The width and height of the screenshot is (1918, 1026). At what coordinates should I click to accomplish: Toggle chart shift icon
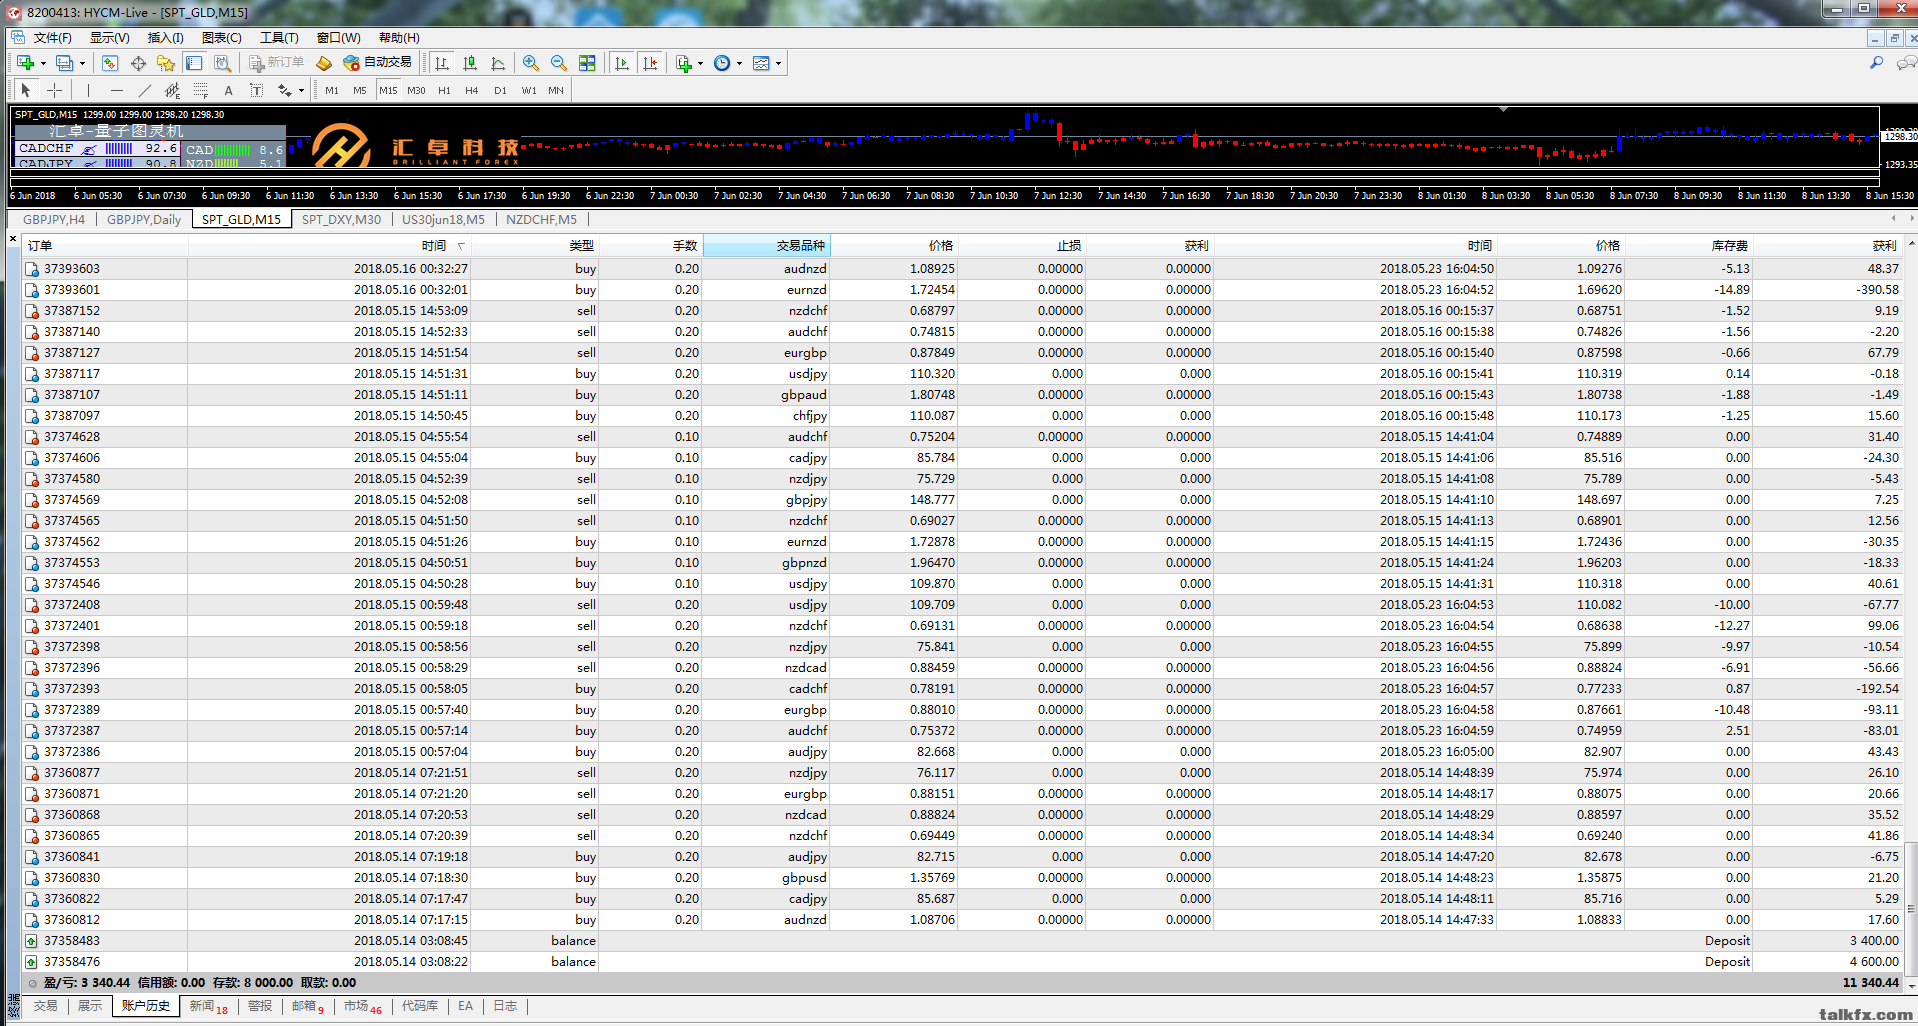pos(650,63)
